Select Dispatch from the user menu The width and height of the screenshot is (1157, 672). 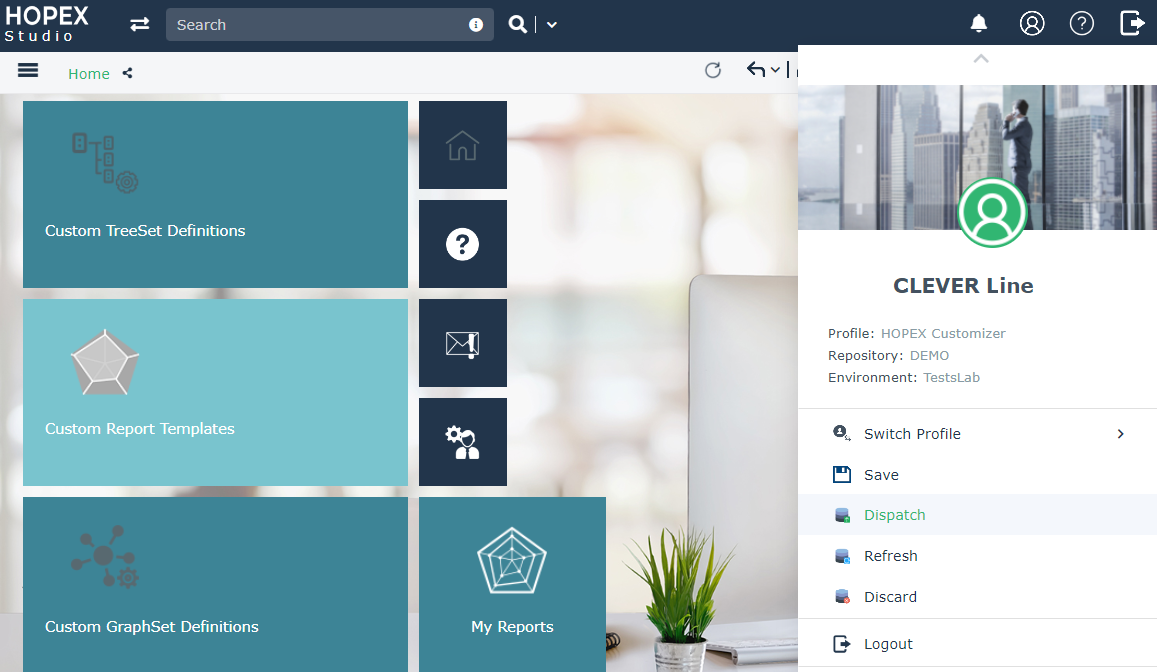pos(894,515)
